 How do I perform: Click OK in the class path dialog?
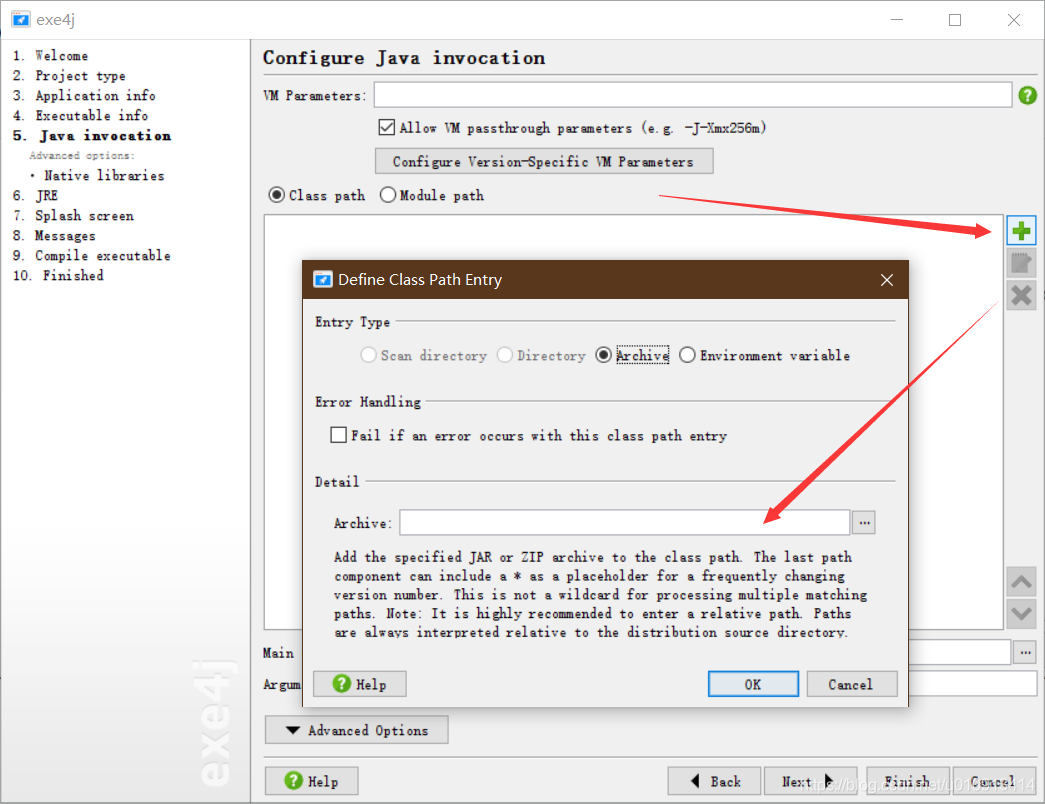pyautogui.click(x=753, y=684)
